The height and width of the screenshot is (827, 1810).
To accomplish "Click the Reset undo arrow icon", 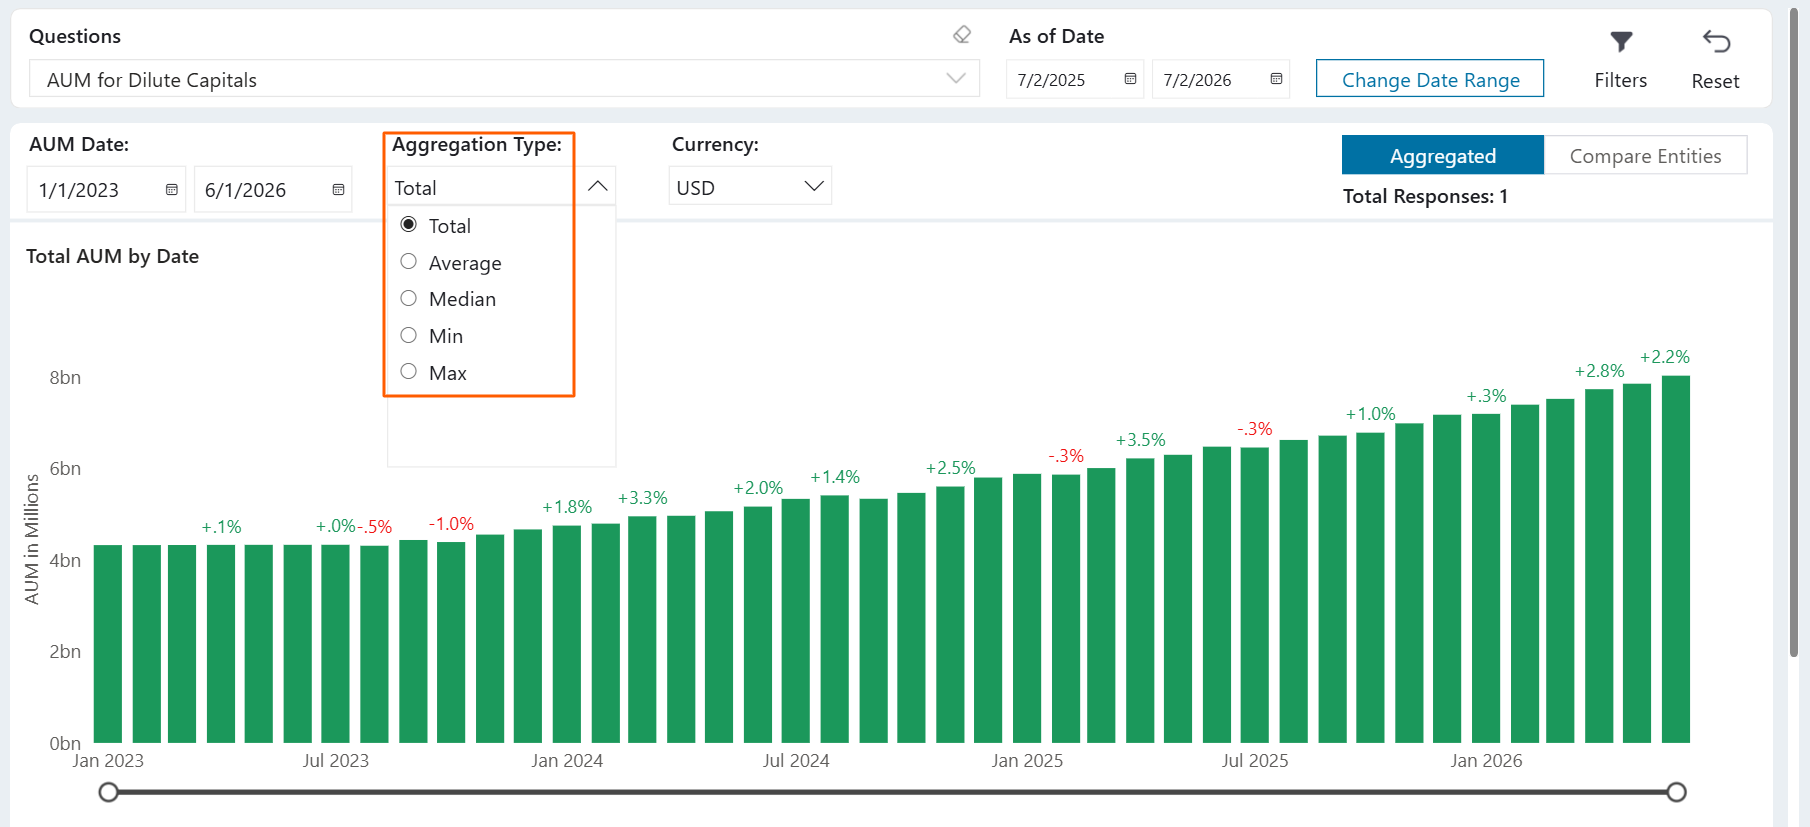I will [1716, 41].
